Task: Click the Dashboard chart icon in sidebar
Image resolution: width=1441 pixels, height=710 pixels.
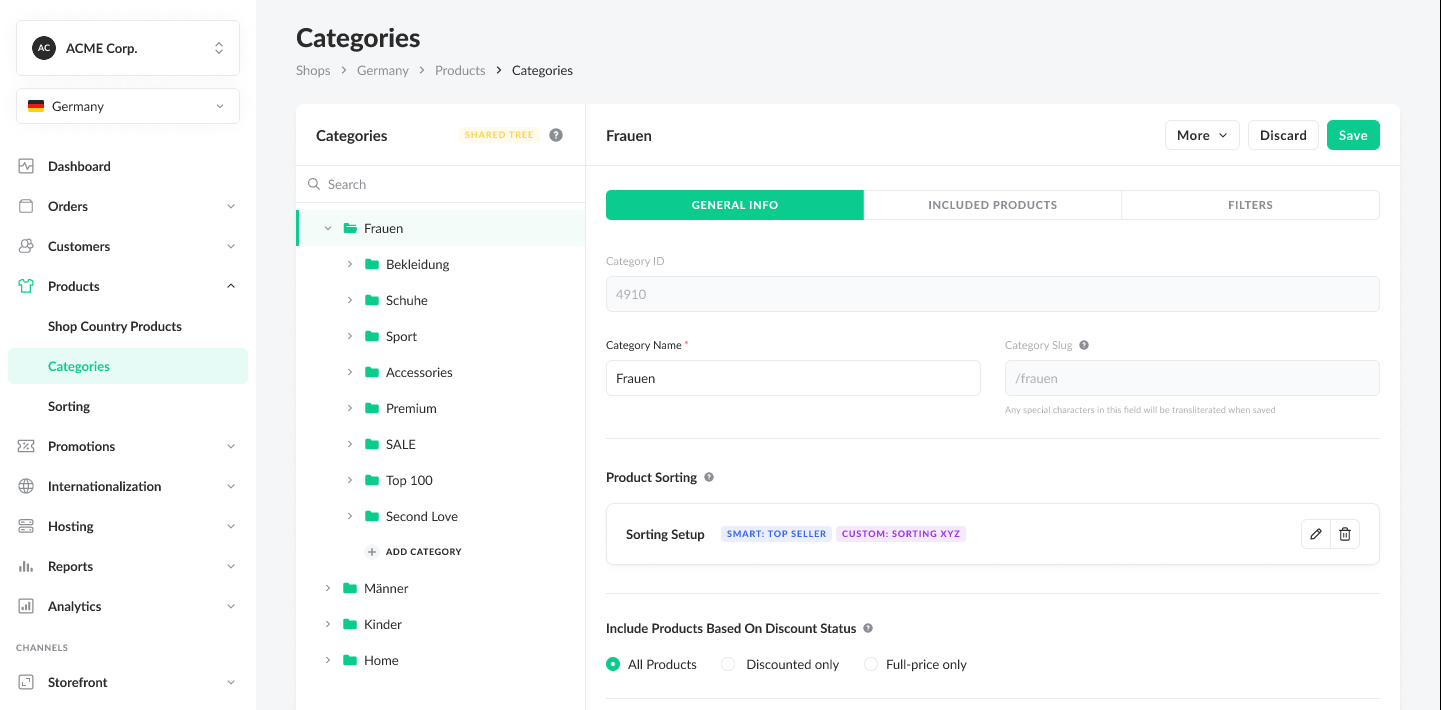Action: 27,166
